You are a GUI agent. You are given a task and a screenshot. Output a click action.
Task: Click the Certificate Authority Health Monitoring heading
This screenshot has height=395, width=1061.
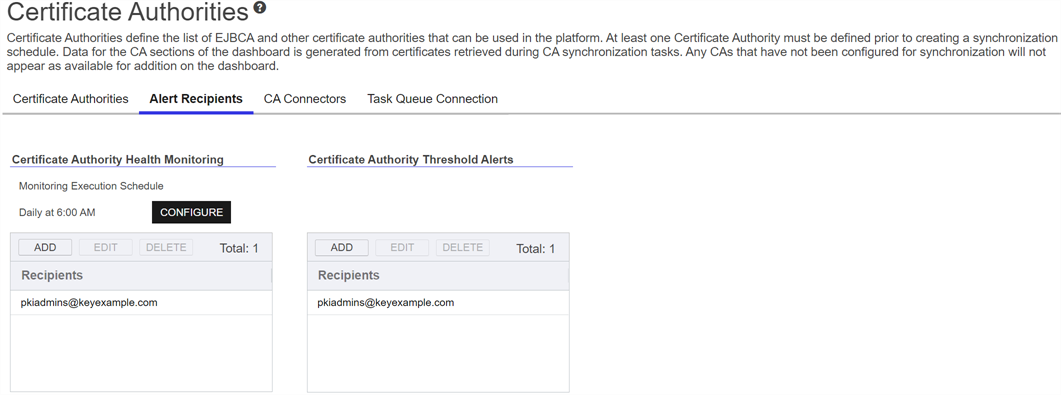pyautogui.click(x=118, y=160)
